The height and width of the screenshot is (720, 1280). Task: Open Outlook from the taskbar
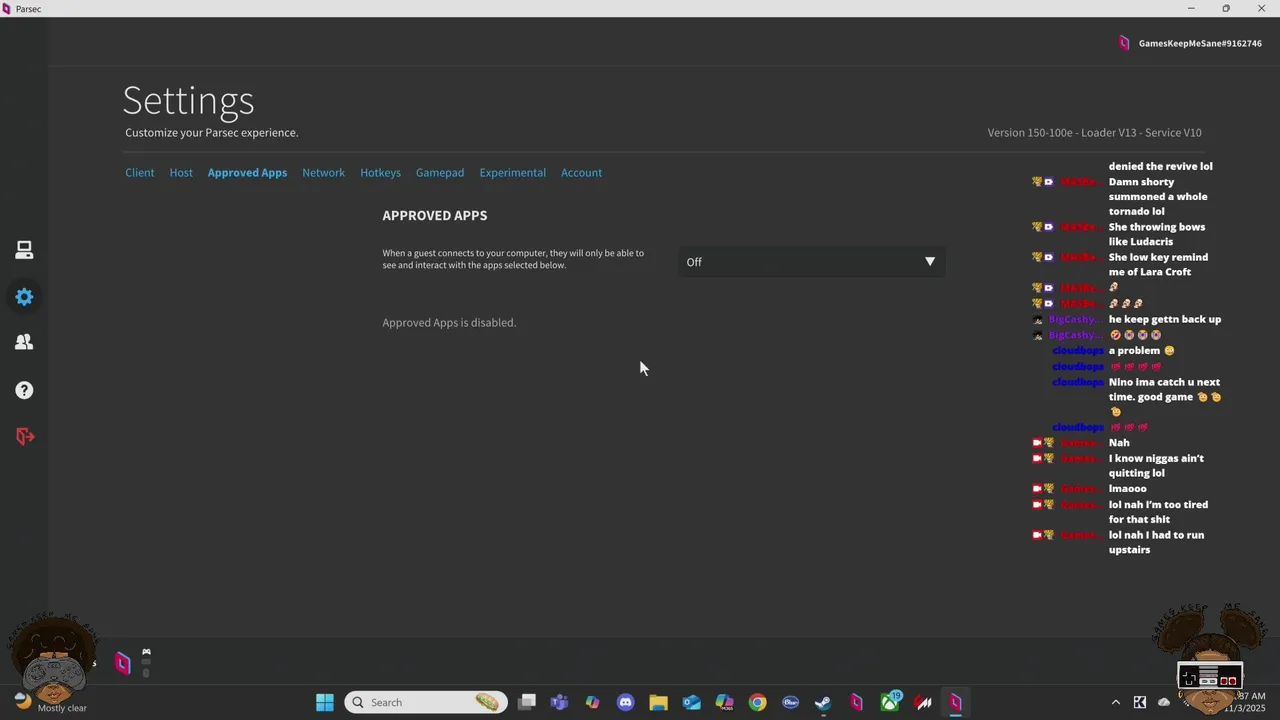tap(691, 702)
